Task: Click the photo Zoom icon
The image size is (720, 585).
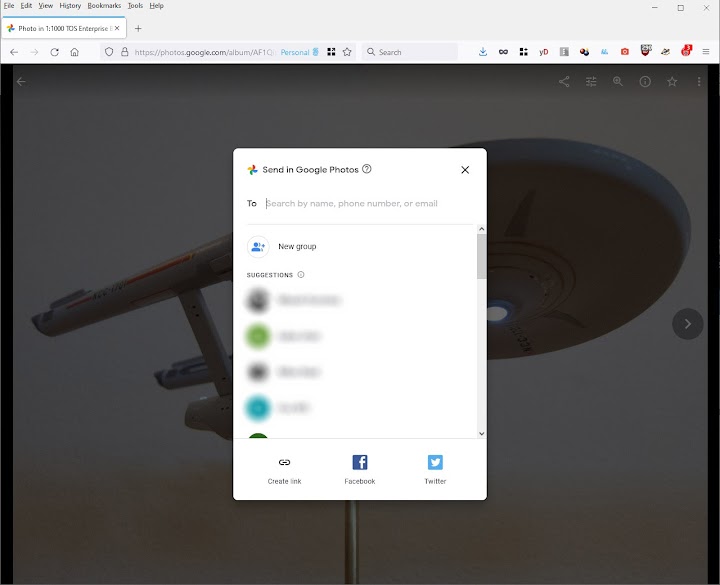Action: (618, 82)
